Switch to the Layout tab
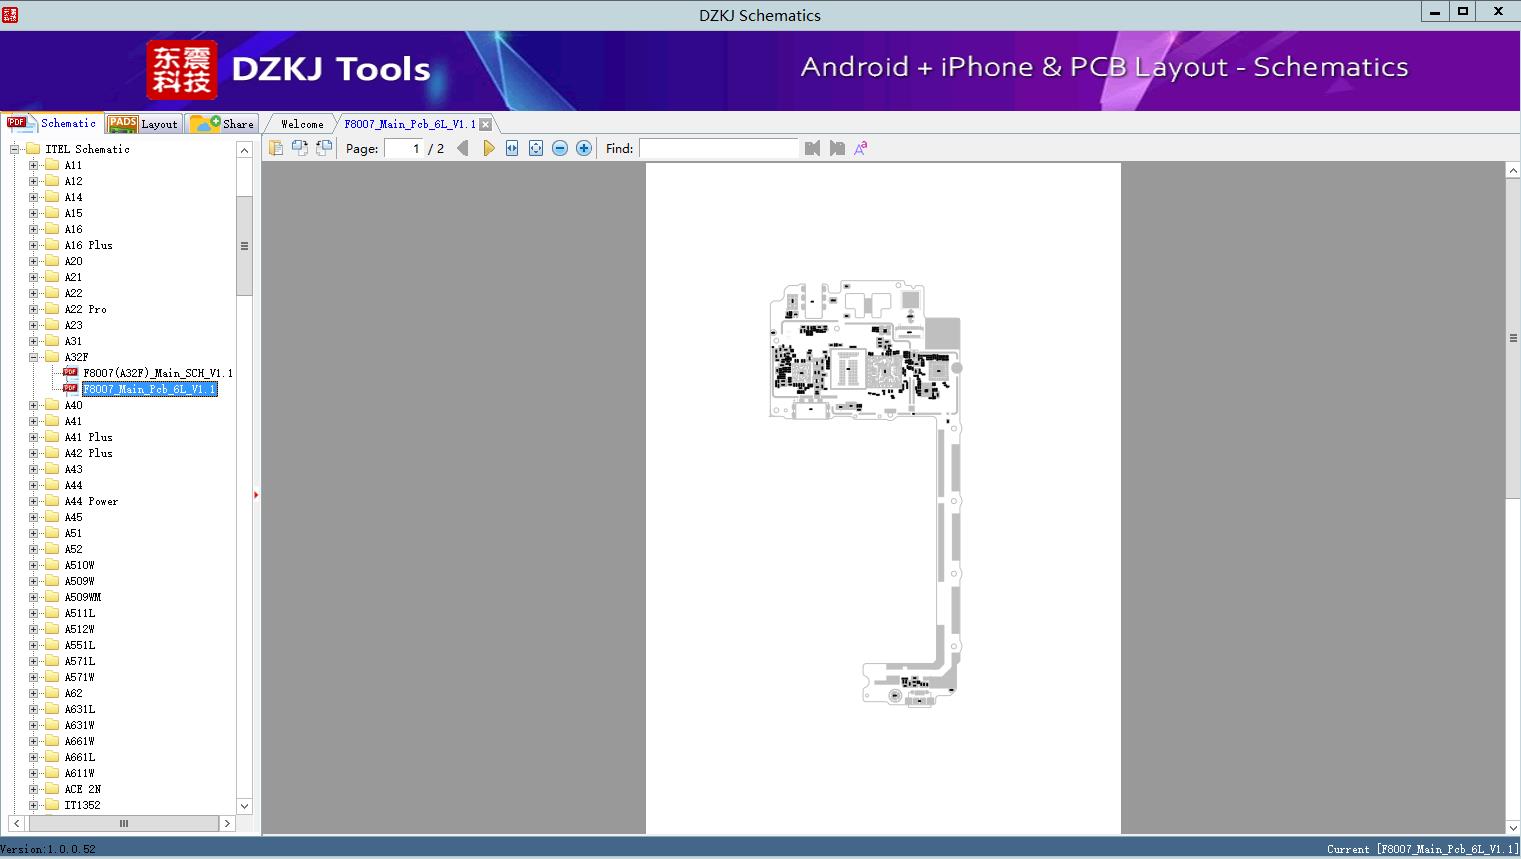The height and width of the screenshot is (859, 1521). pos(143,124)
